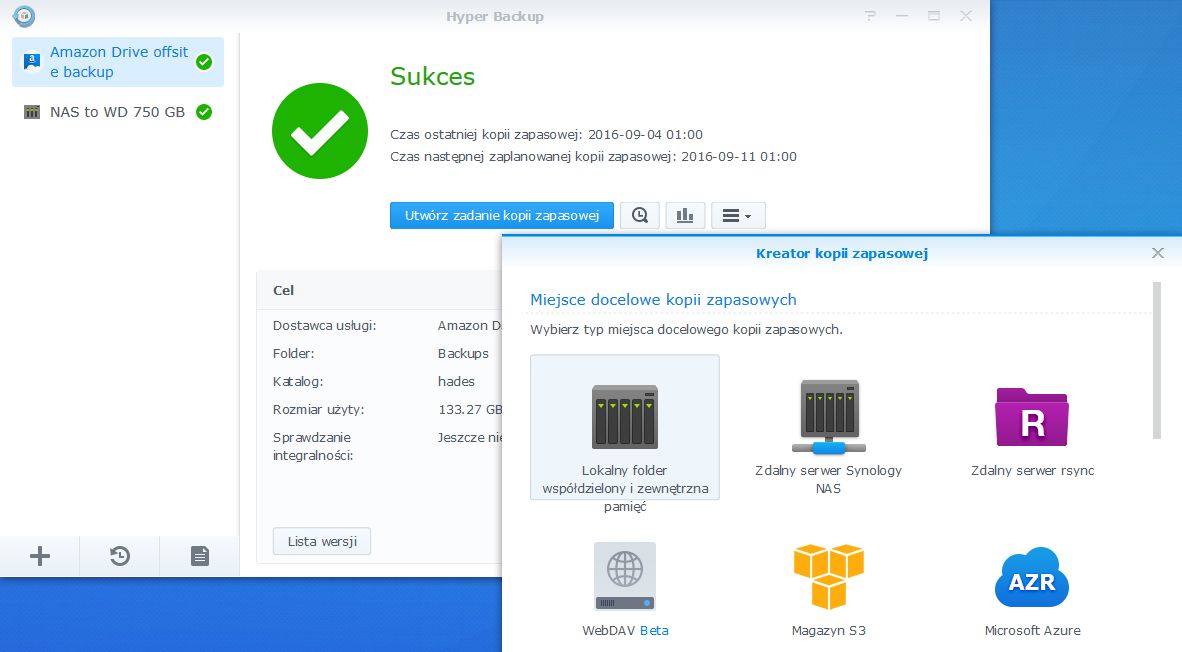Image resolution: width=1182 pixels, height=652 pixels.
Task: Click the Kreator kopii zapasowej title
Action: click(x=841, y=253)
